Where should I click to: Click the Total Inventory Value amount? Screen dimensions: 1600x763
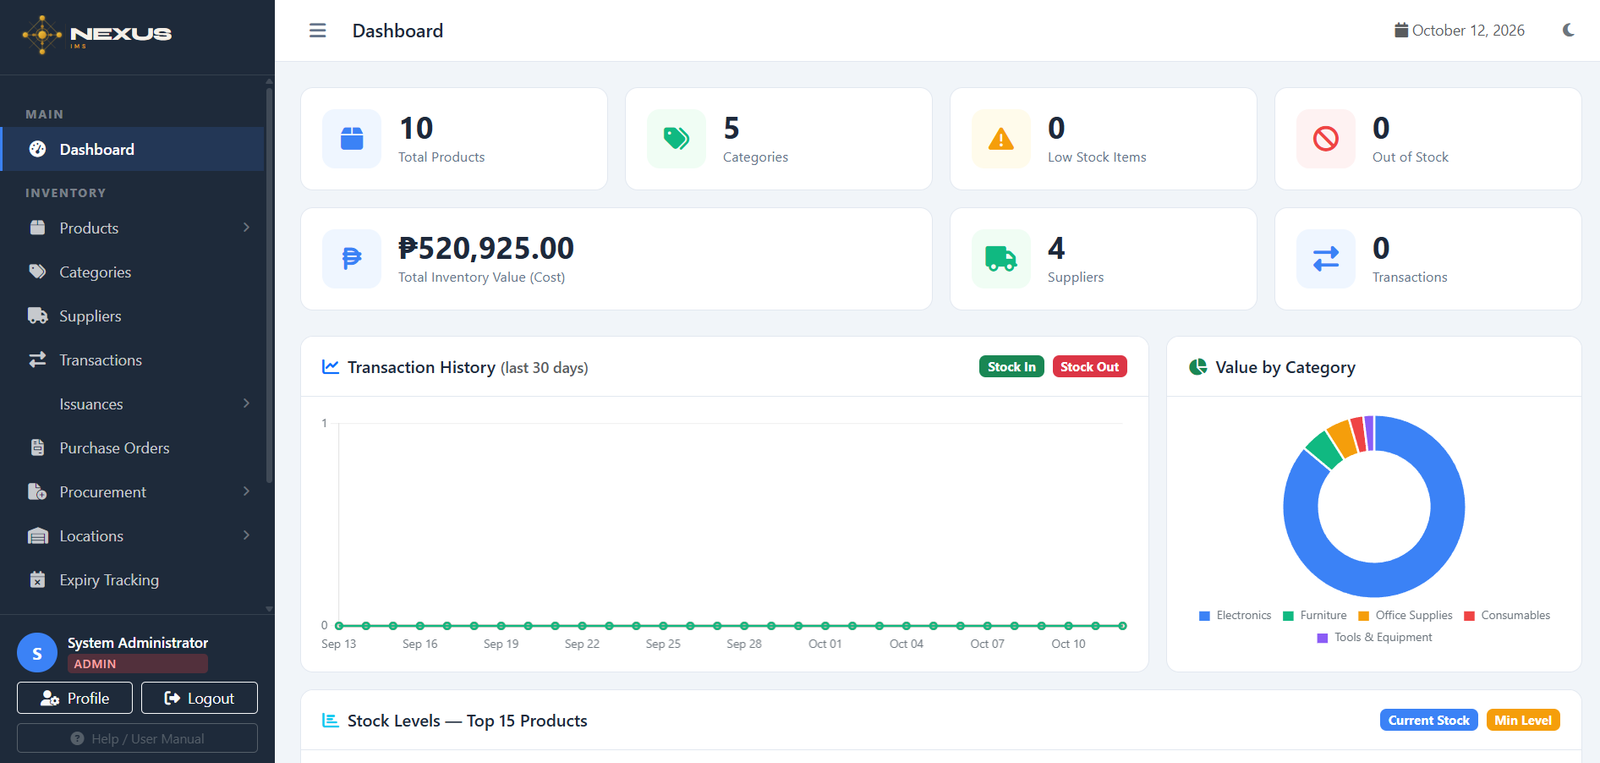pyautogui.click(x=486, y=248)
